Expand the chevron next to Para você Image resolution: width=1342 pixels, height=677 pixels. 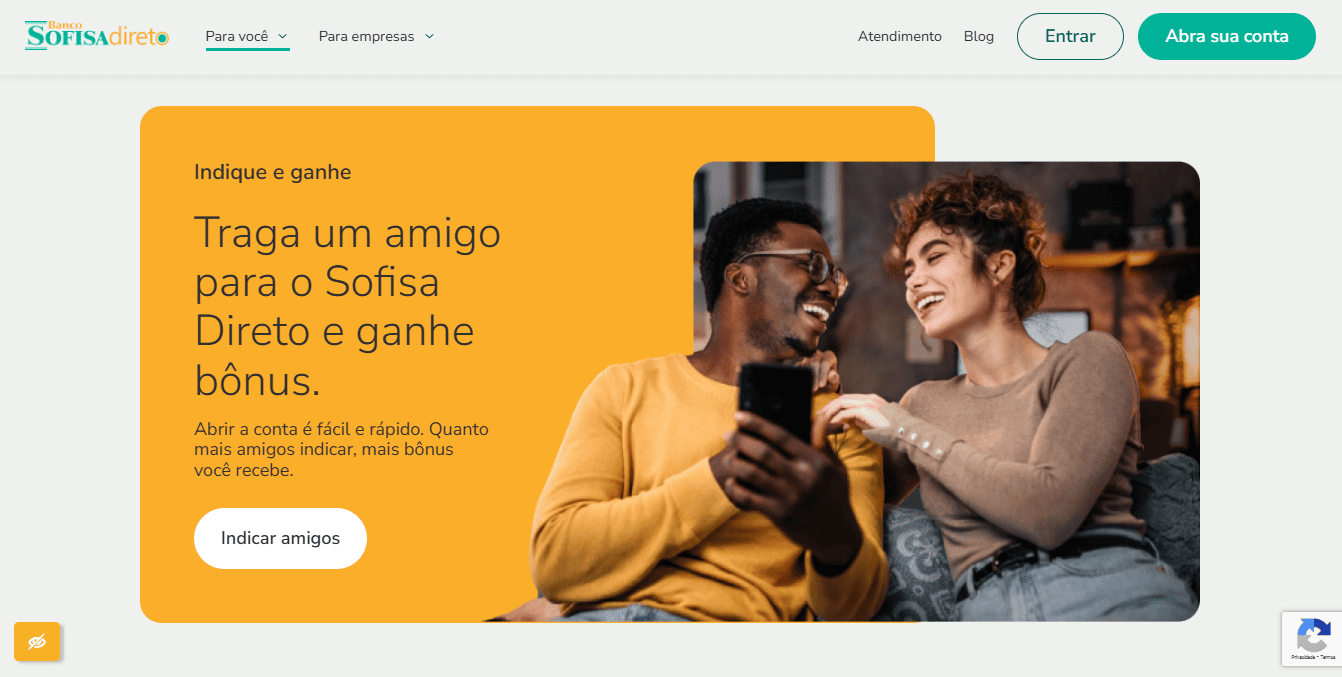pyautogui.click(x=283, y=36)
